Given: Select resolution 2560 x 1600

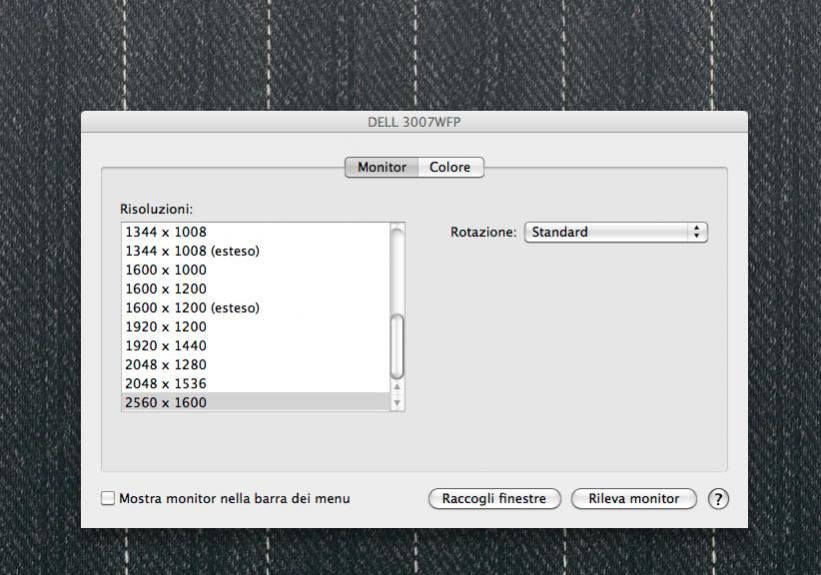Looking at the screenshot, I should [x=256, y=402].
